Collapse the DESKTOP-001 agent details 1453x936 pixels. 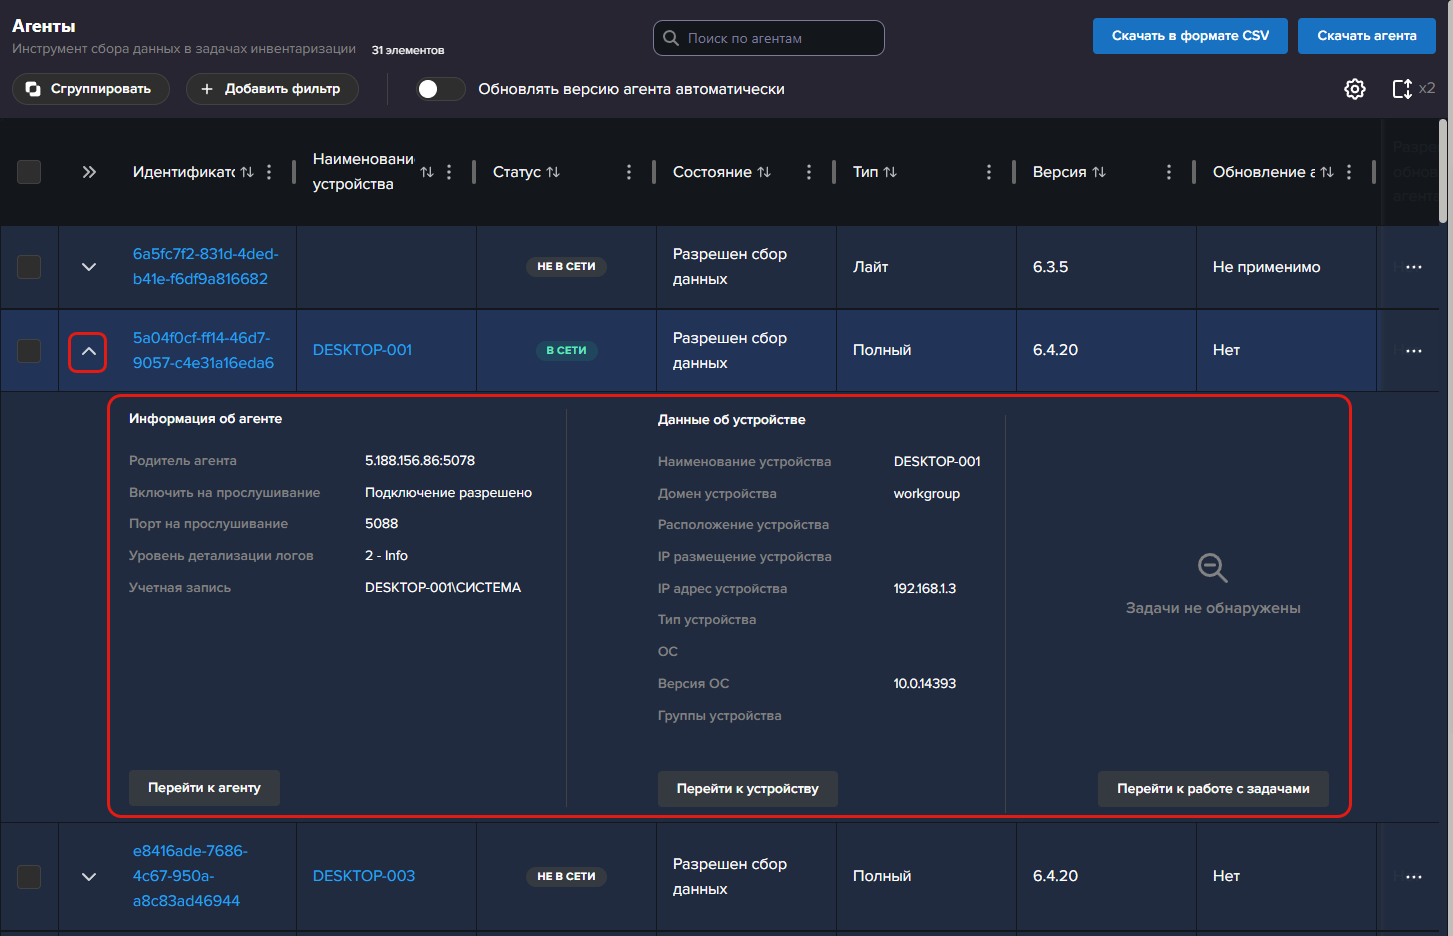pyautogui.click(x=88, y=352)
